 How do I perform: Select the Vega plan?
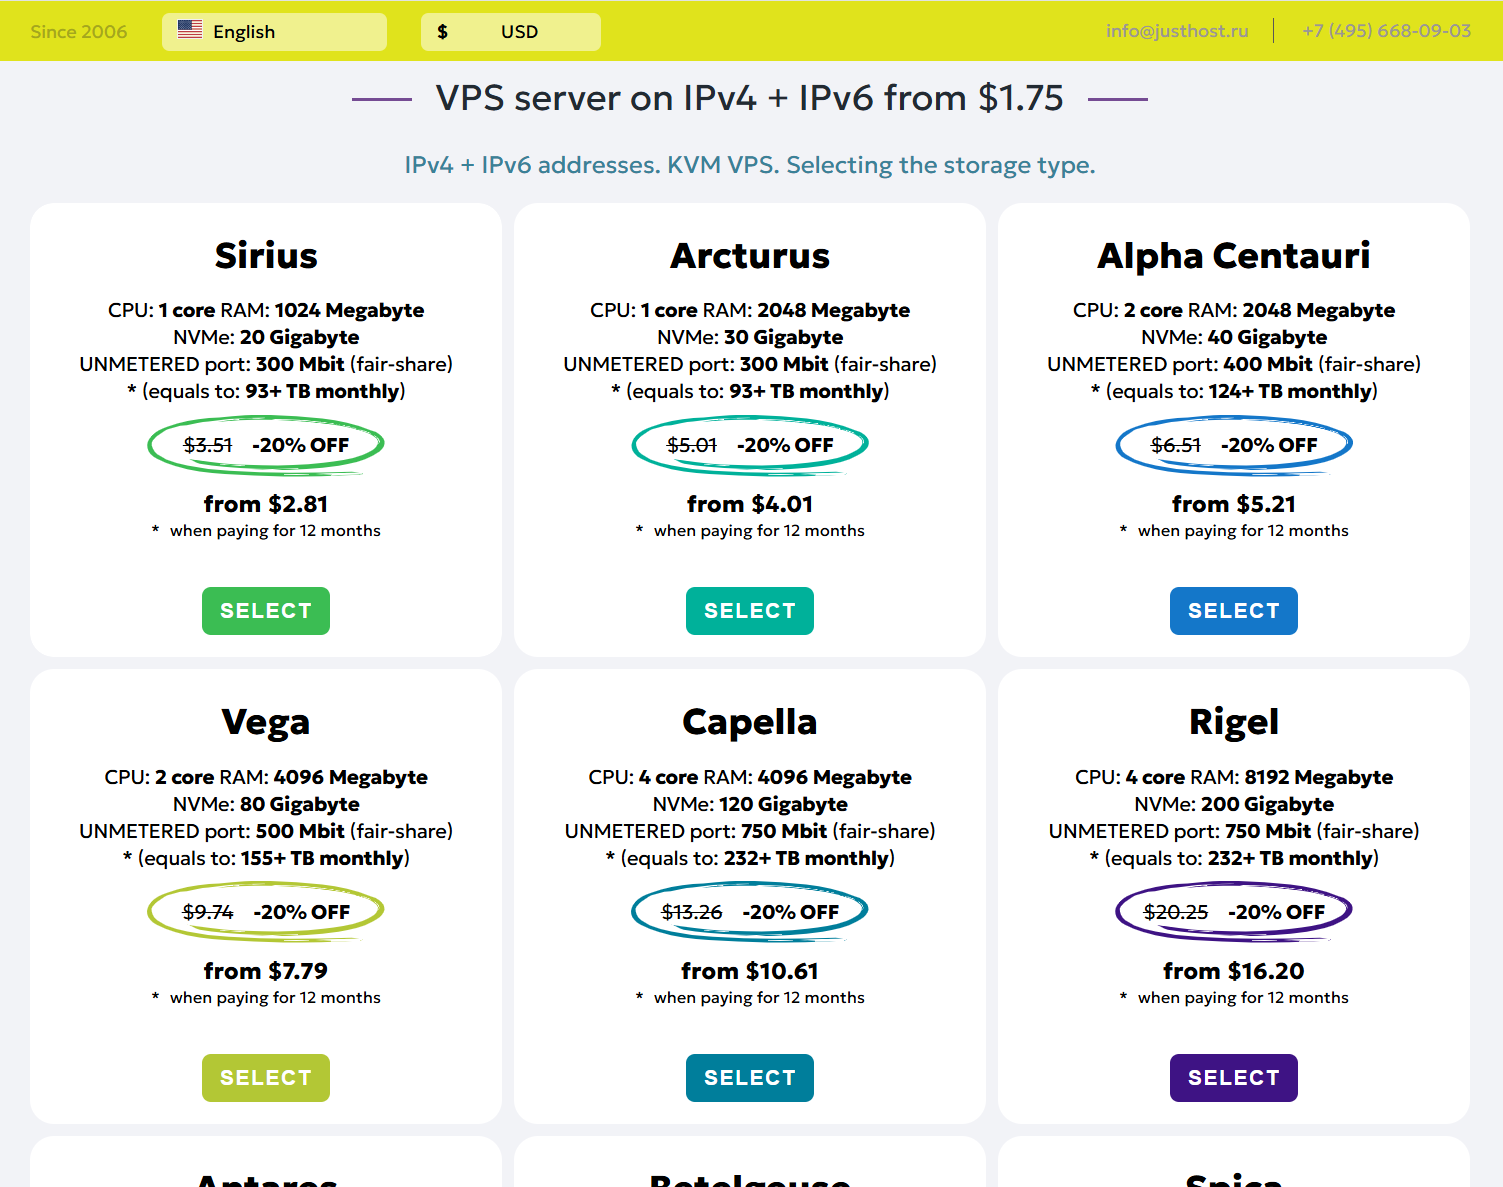[266, 1078]
